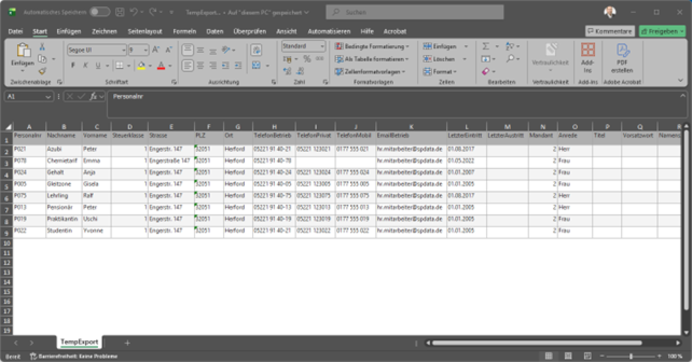Open the Datei menu
Image resolution: width=692 pixels, height=362 pixels.
pyautogui.click(x=15, y=31)
